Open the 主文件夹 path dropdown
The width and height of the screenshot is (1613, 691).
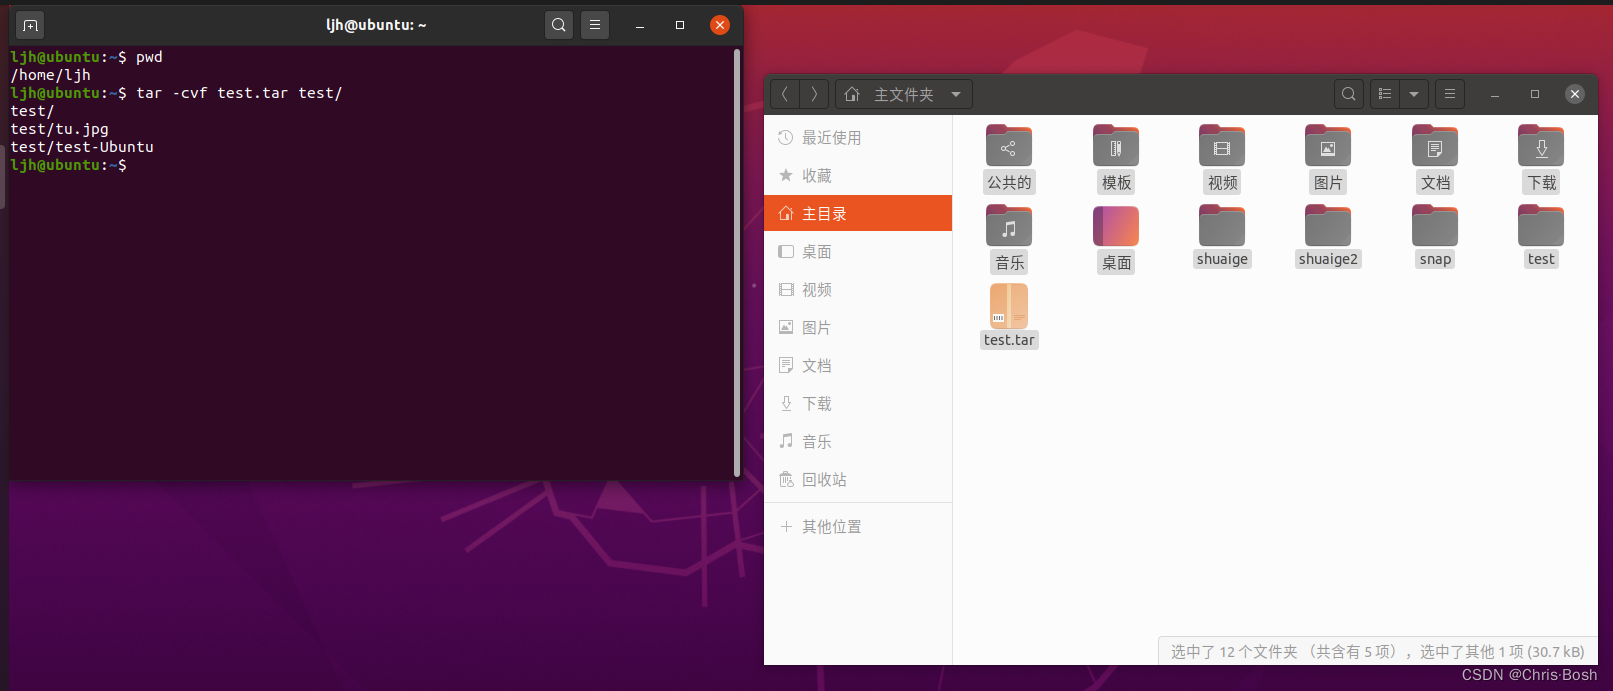click(904, 94)
